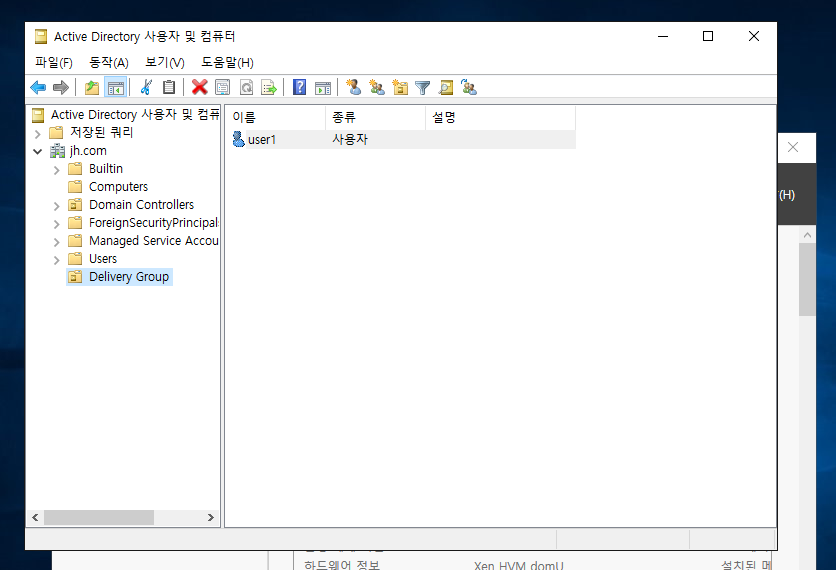Select the jh.com tree label
The width and height of the screenshot is (836, 570).
88,151
